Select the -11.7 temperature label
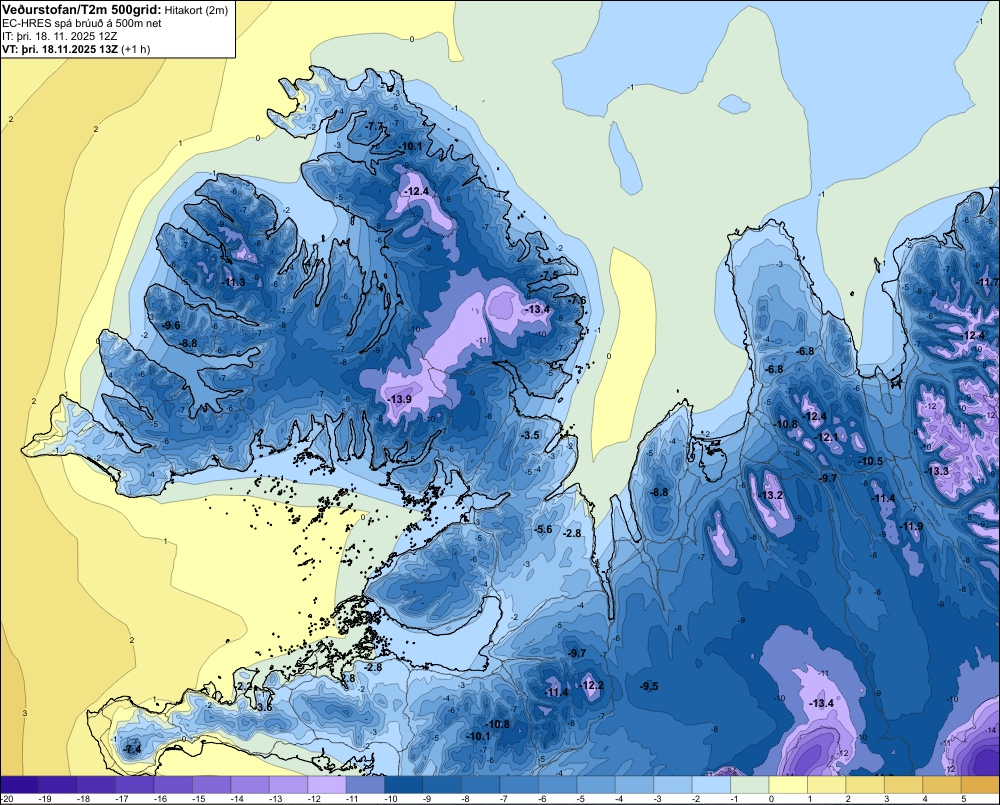Viewport: 1000px width, 805px height. click(x=988, y=282)
